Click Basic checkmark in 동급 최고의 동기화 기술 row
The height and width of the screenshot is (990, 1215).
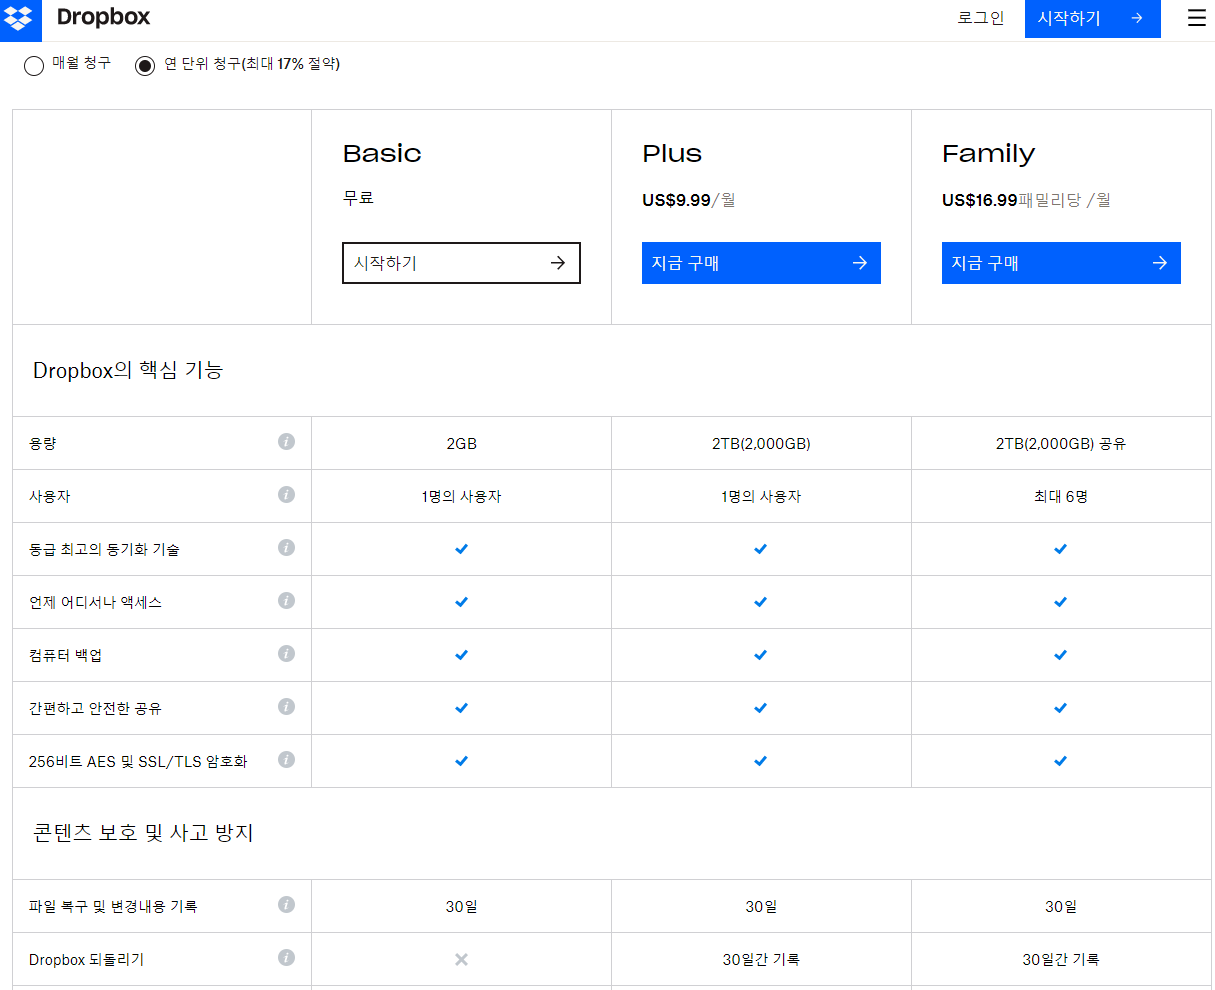(x=461, y=549)
